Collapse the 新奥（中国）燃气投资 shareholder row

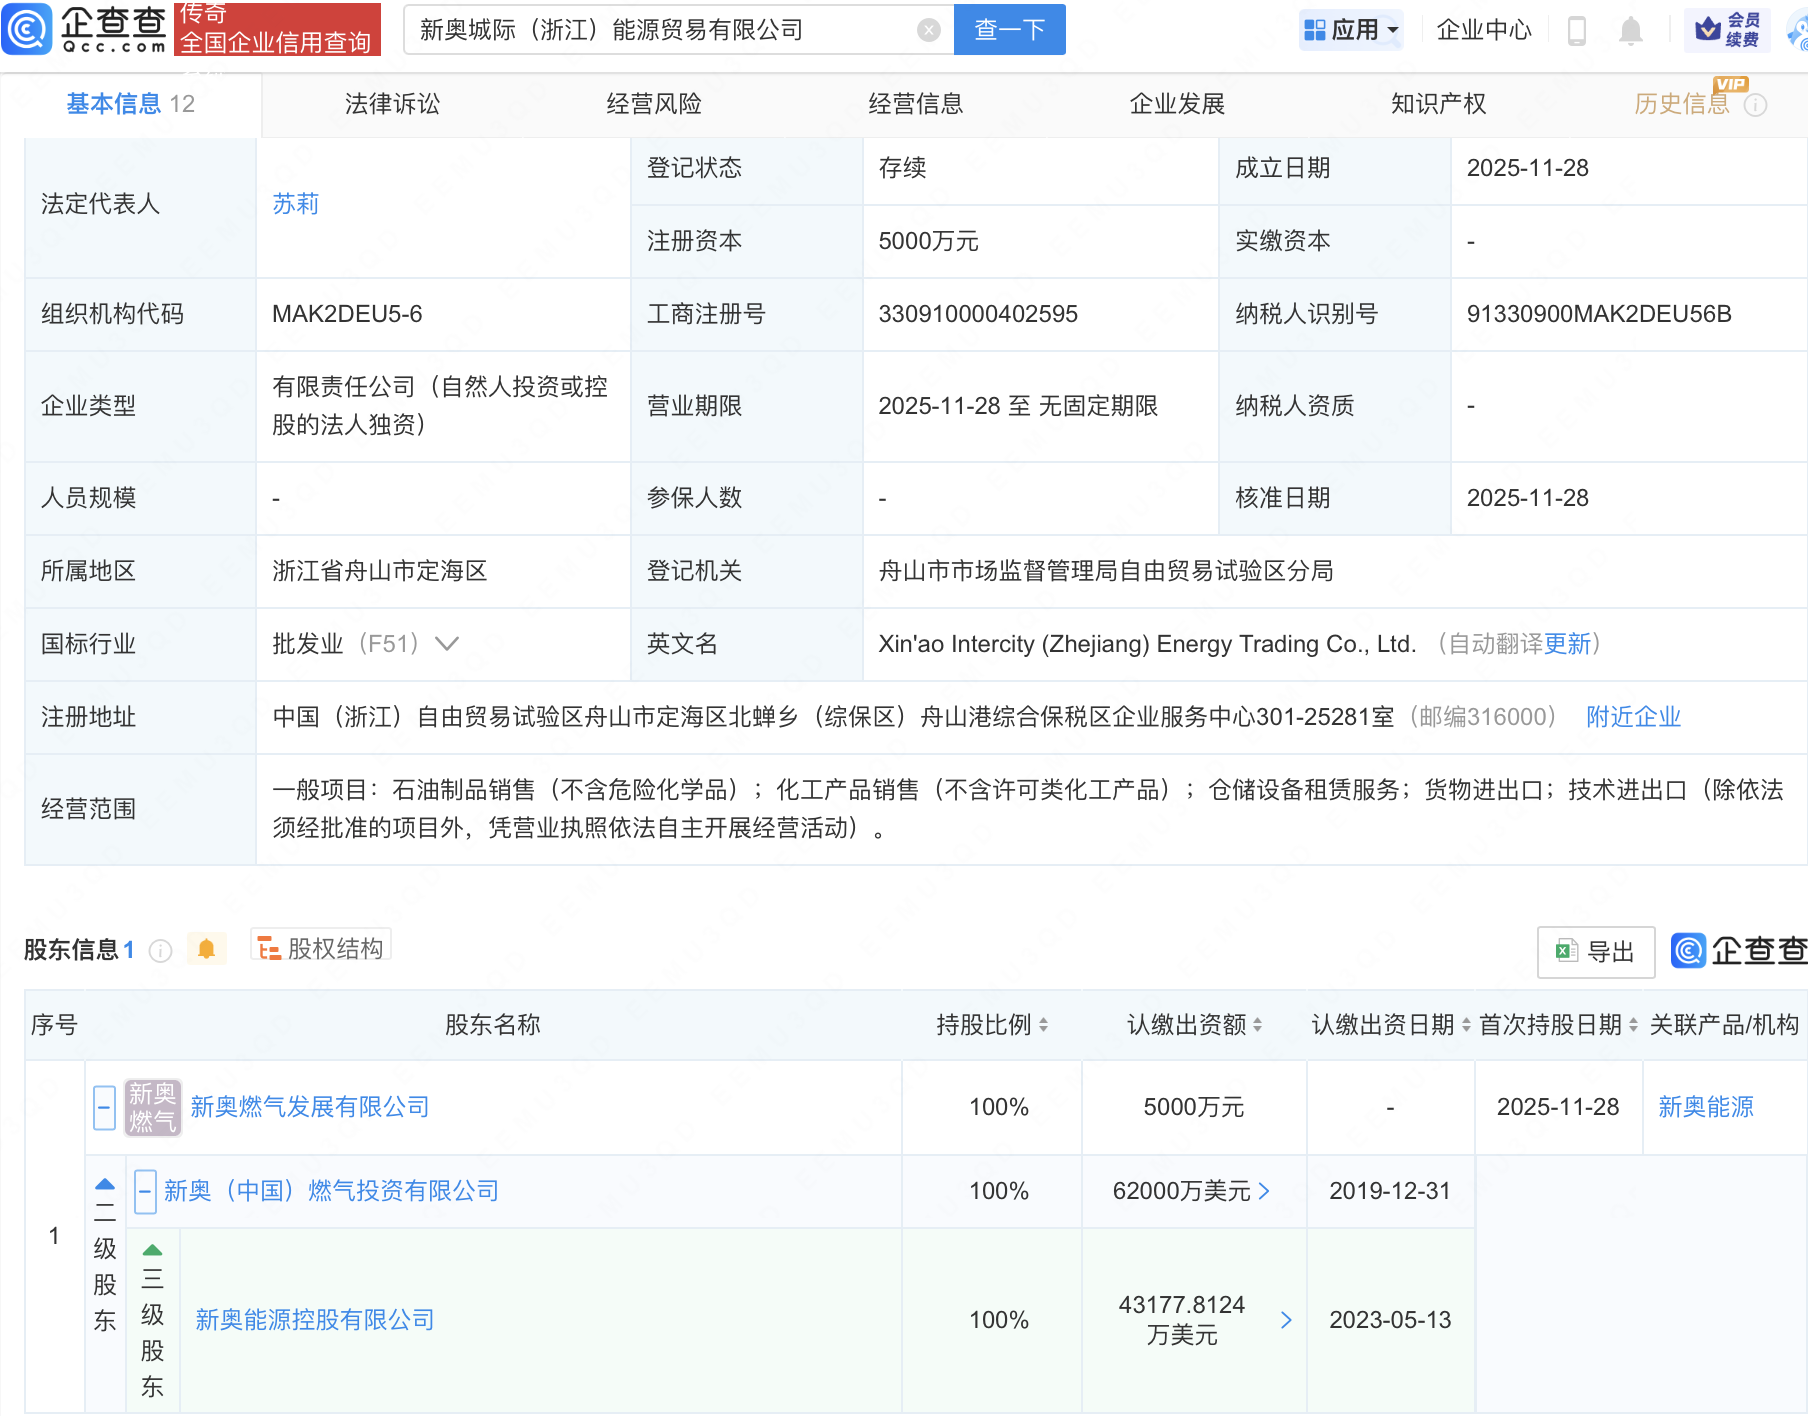click(x=145, y=1191)
